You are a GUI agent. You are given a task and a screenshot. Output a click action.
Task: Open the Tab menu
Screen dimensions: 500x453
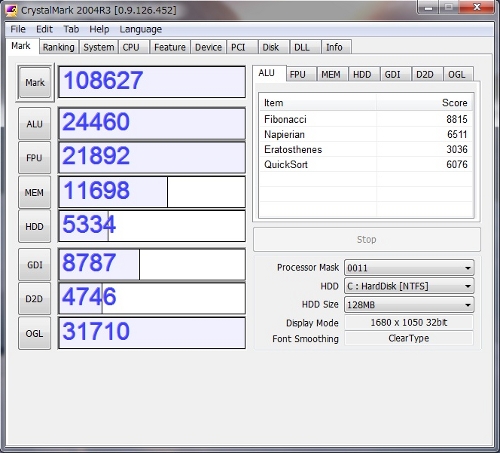(x=71, y=29)
